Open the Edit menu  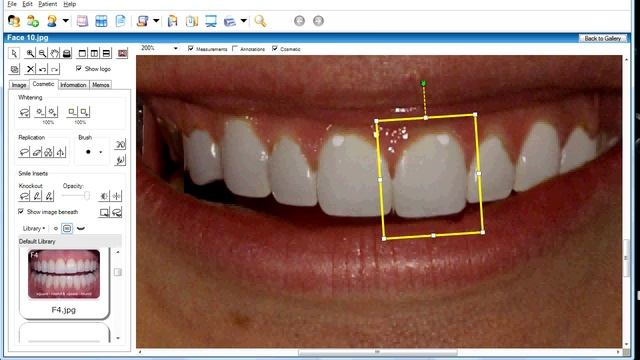[27, 4]
